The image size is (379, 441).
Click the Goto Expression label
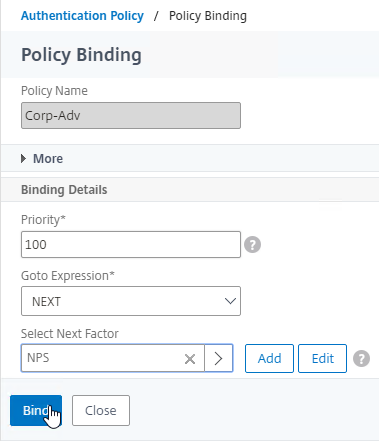click(x=68, y=276)
